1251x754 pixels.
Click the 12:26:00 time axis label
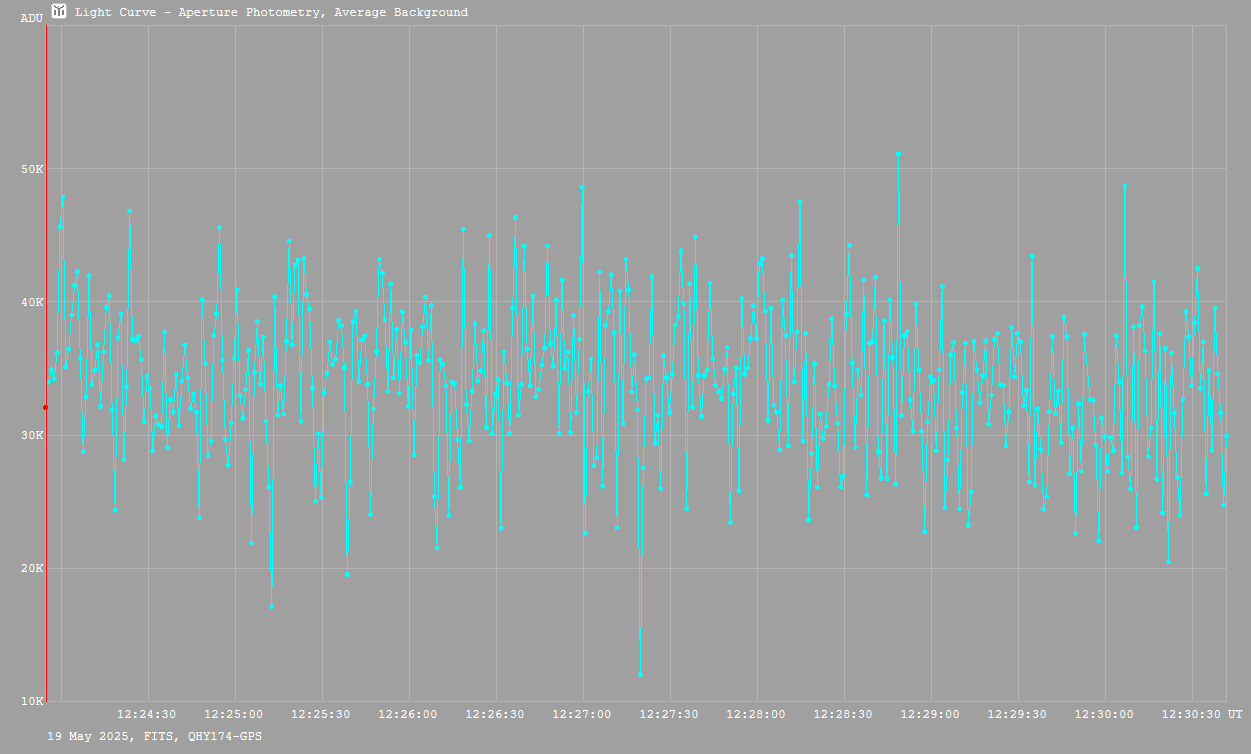pyautogui.click(x=408, y=714)
